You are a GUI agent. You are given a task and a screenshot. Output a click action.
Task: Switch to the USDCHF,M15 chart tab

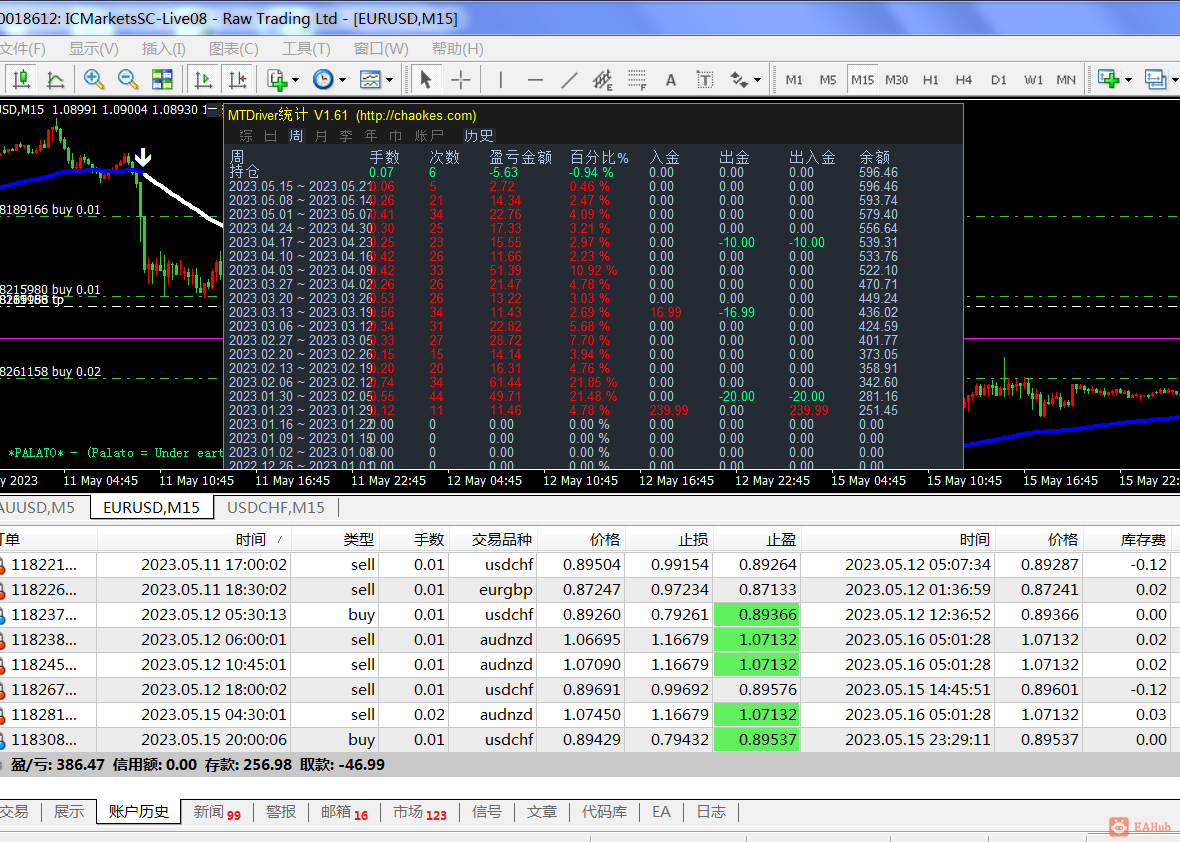point(276,507)
